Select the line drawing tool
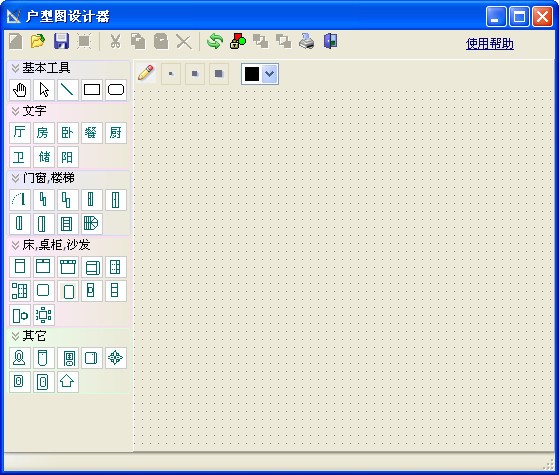 pyautogui.click(x=68, y=90)
